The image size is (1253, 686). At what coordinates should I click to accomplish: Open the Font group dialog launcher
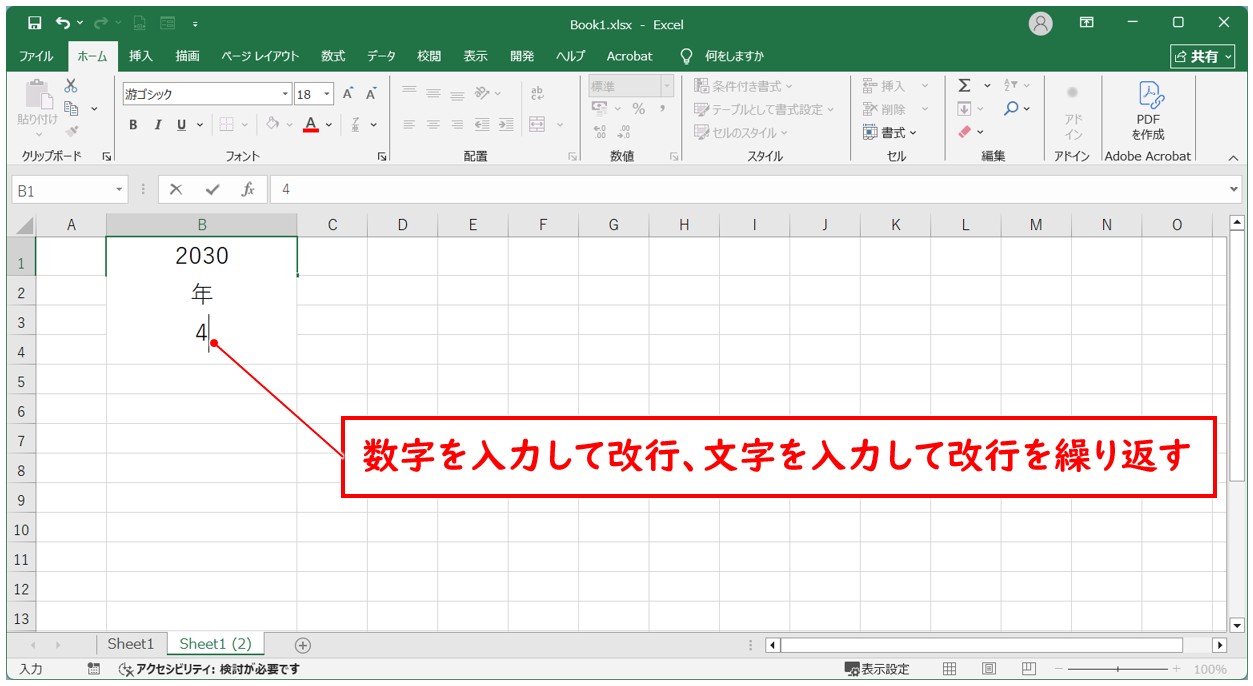tap(382, 157)
